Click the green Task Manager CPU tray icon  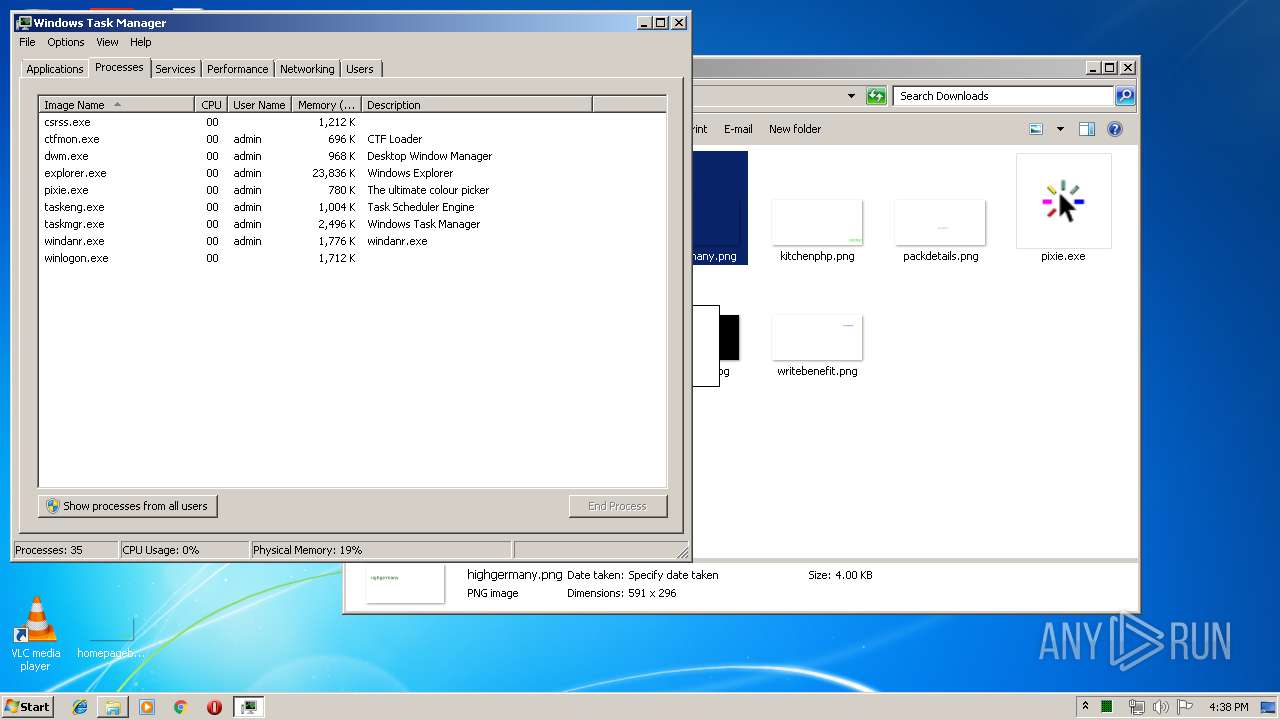[1108, 706]
